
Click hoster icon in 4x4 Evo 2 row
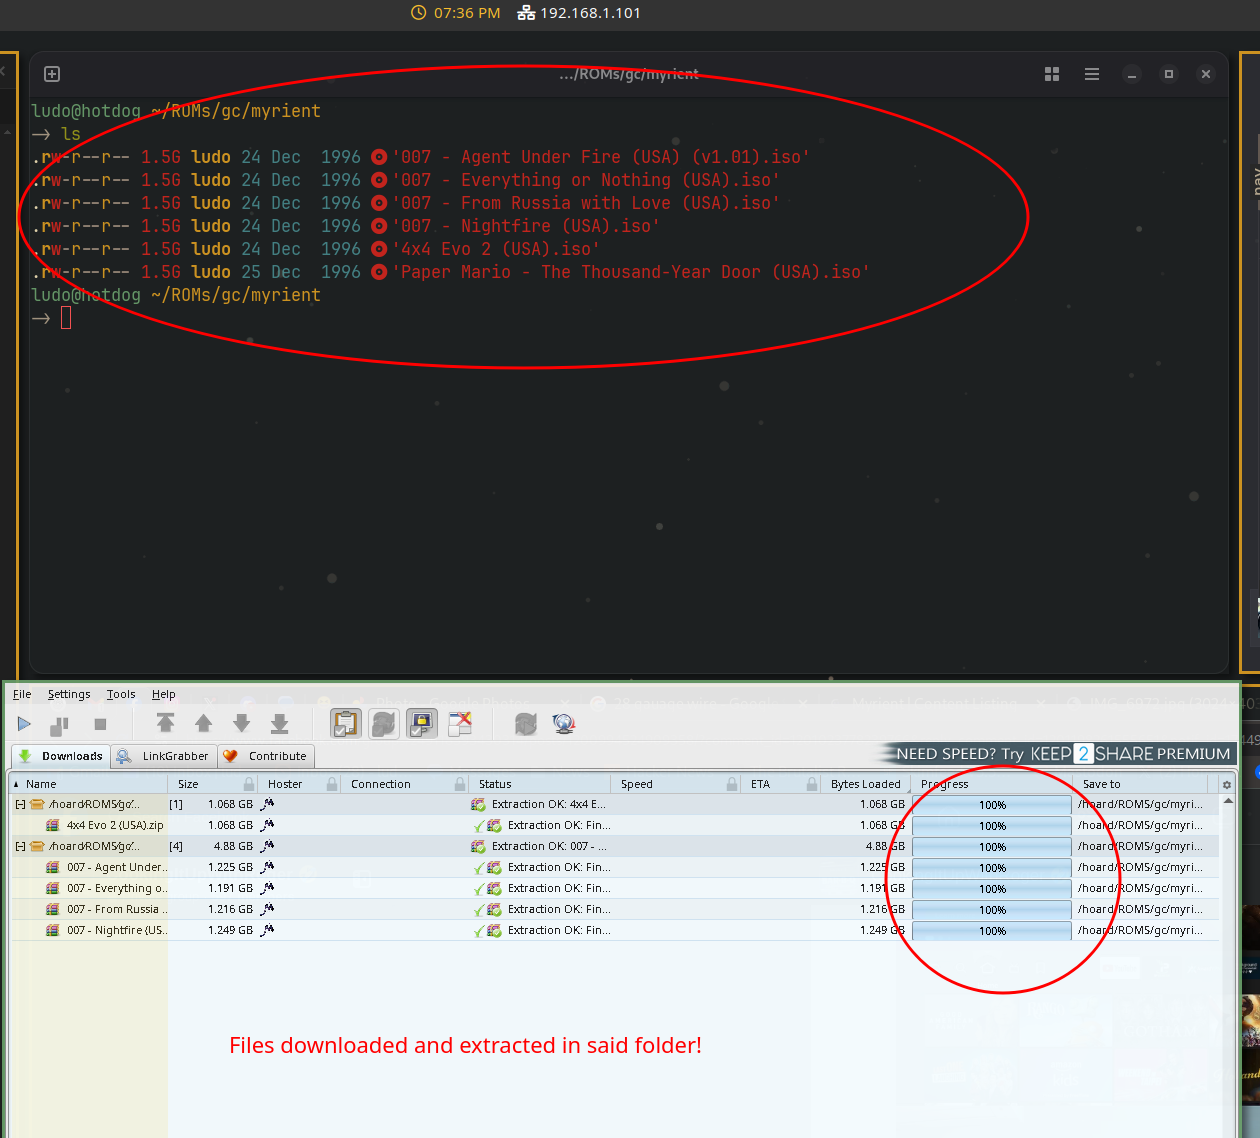tap(267, 825)
